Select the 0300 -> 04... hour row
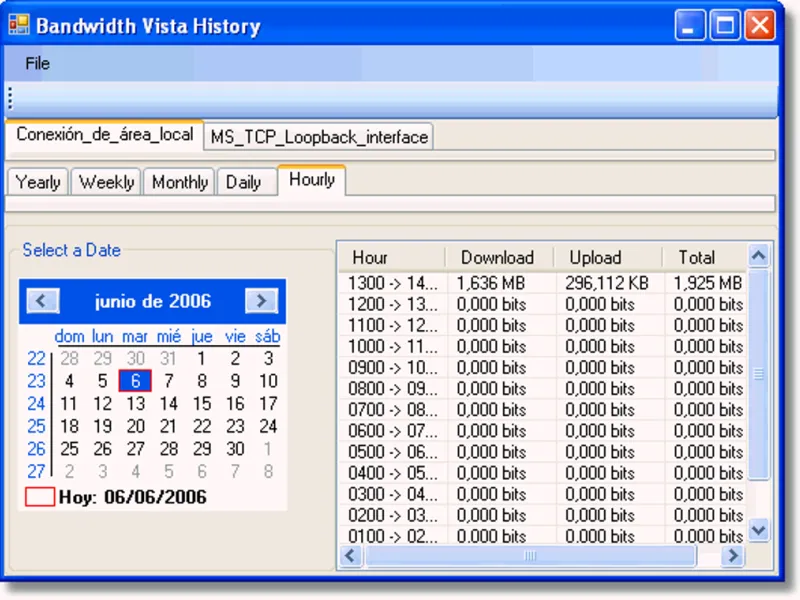Image resolution: width=800 pixels, height=600 pixels. pos(542,494)
